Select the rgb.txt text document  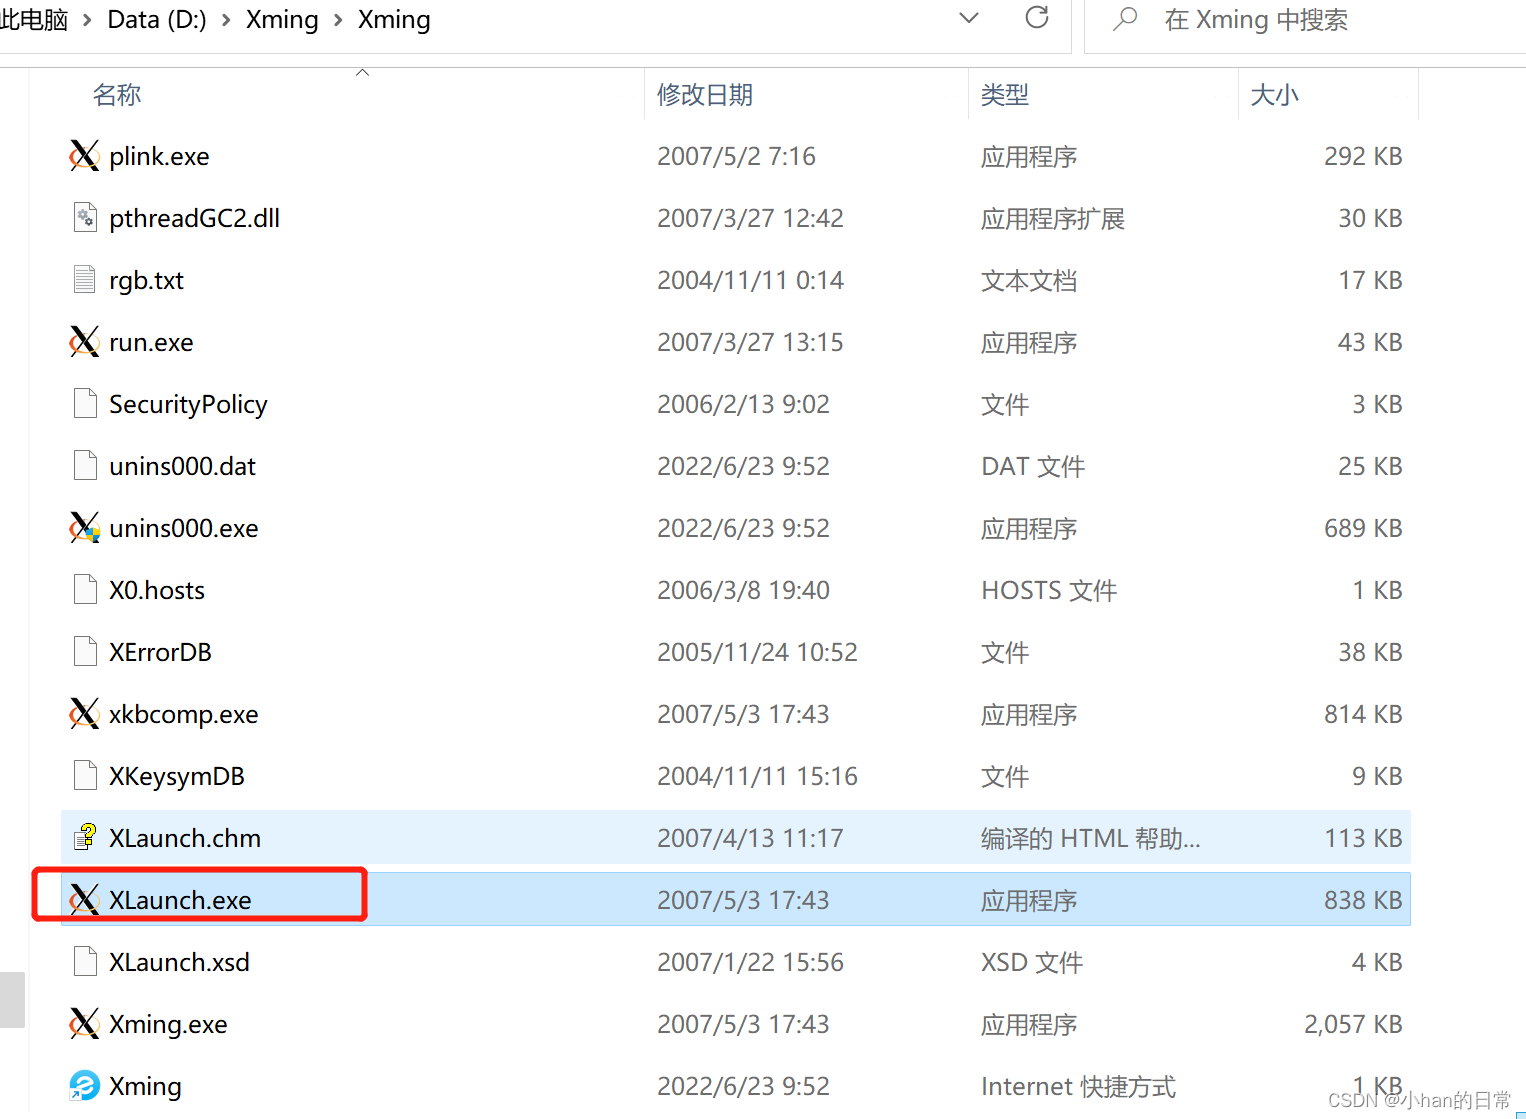tap(146, 279)
